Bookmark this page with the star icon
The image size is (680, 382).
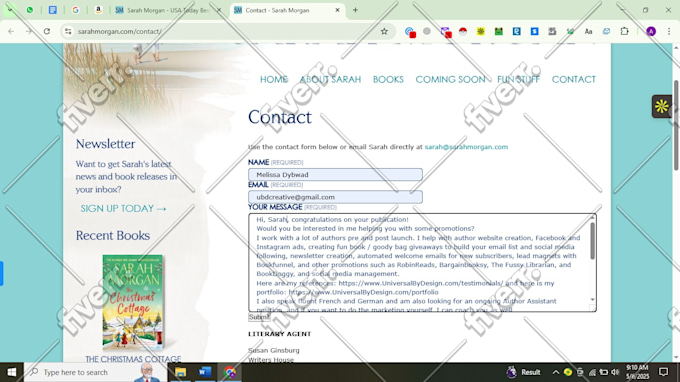[x=384, y=31]
